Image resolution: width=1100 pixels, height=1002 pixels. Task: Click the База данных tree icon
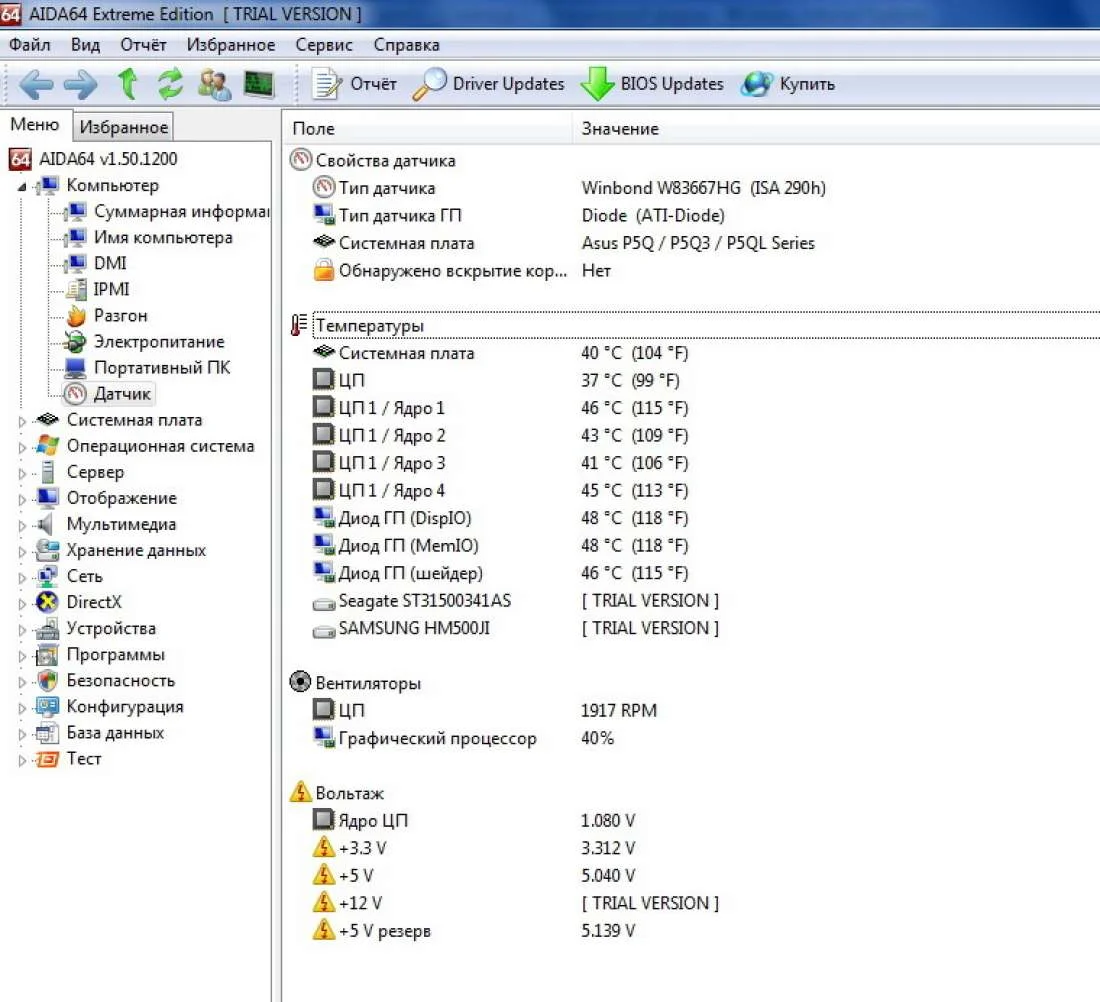point(47,733)
